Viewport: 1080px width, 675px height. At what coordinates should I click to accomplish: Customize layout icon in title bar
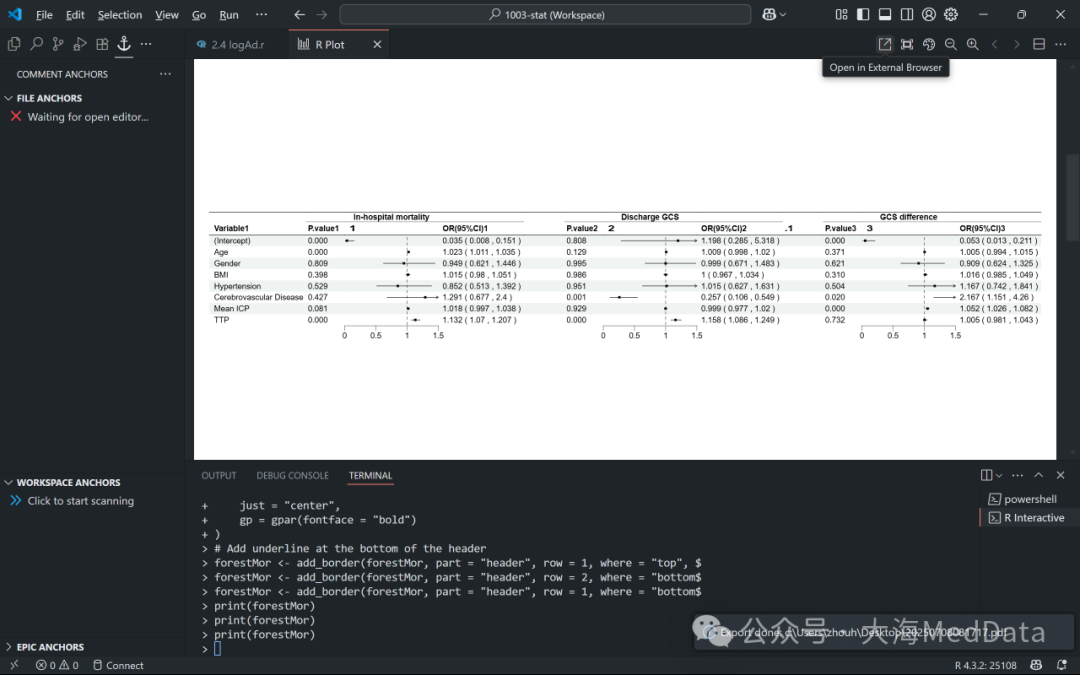pos(841,14)
